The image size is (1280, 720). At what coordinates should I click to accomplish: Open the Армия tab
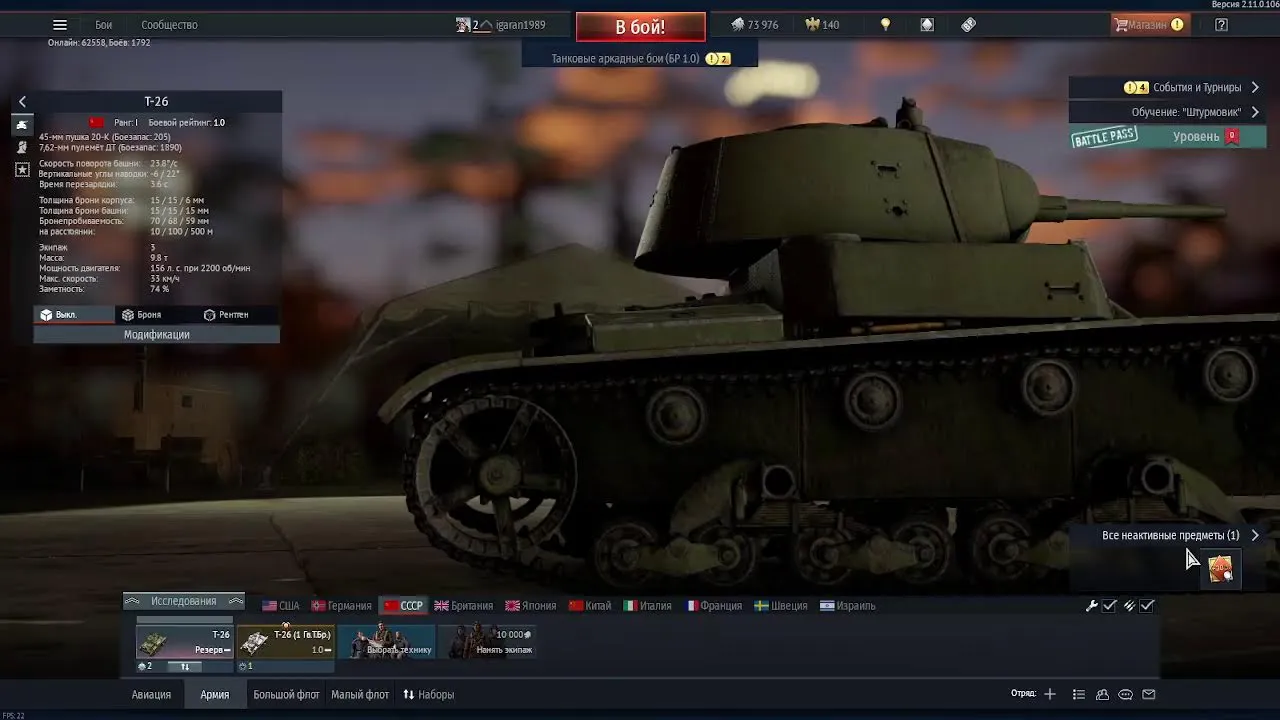[215, 695]
